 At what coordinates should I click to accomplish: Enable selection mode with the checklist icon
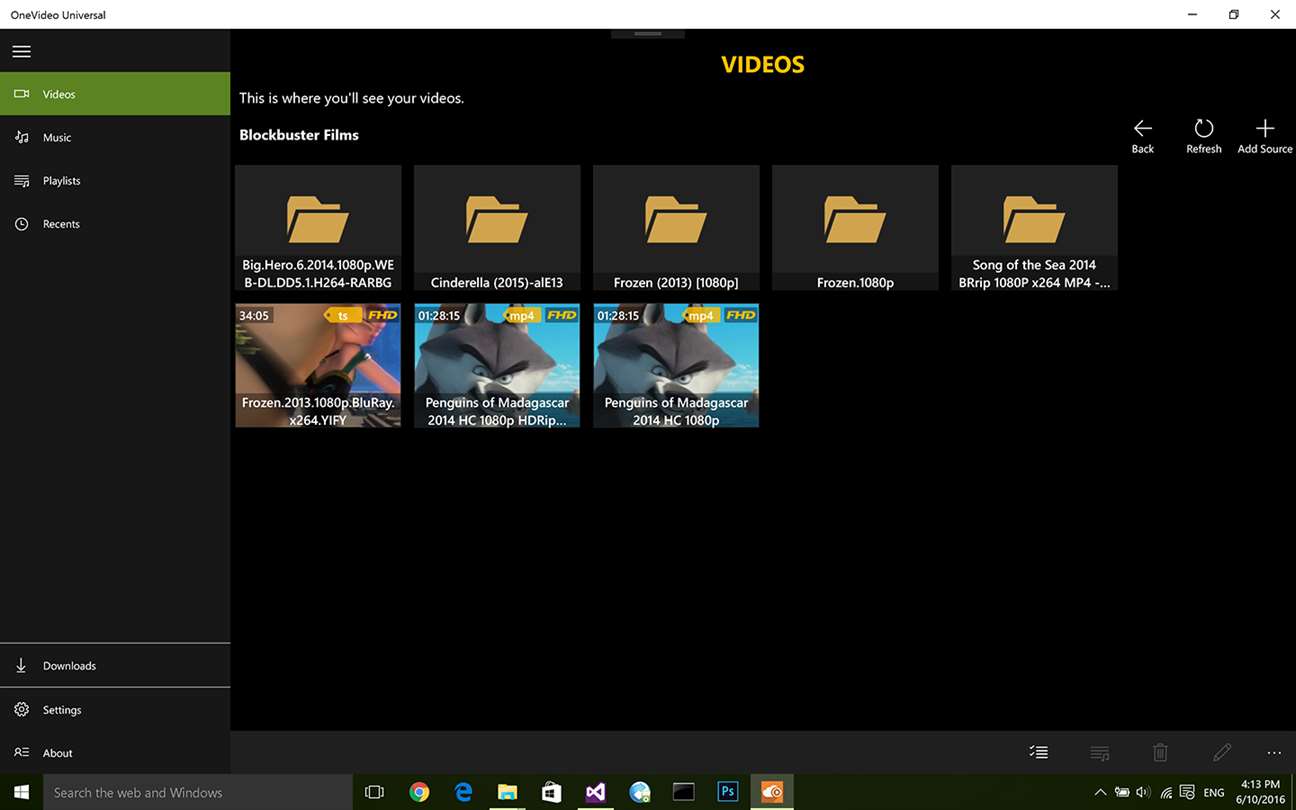tap(1039, 752)
